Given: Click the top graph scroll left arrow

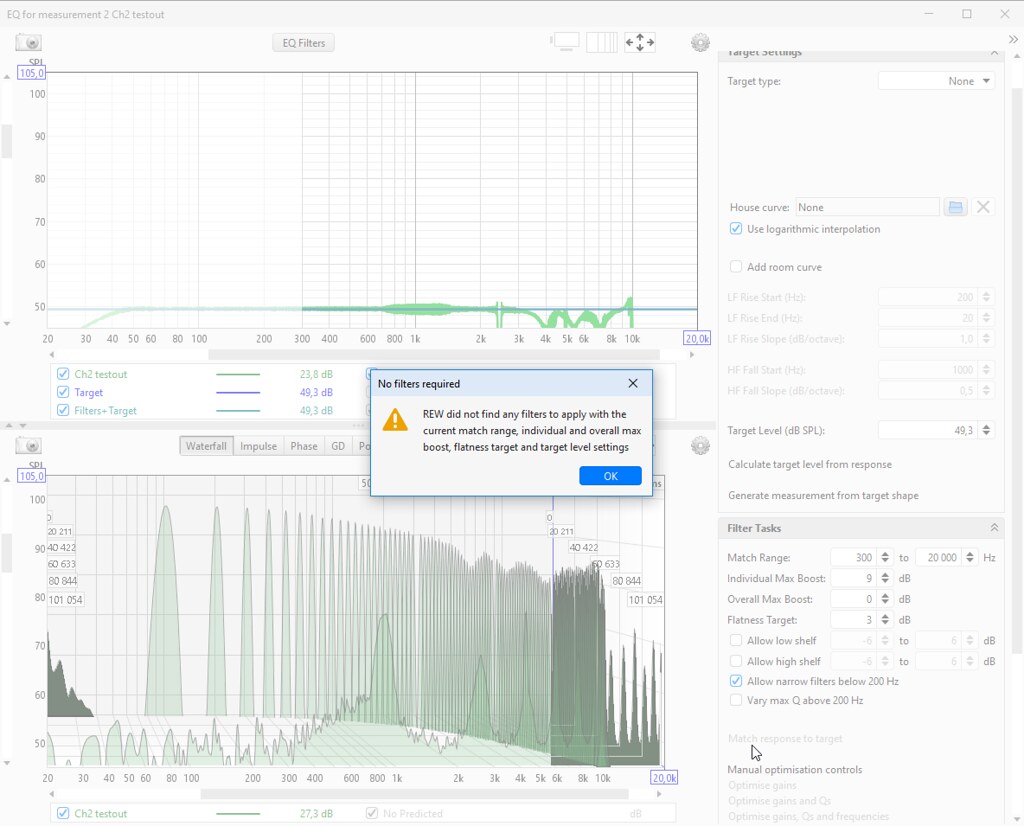Looking at the screenshot, I should coord(52,355).
